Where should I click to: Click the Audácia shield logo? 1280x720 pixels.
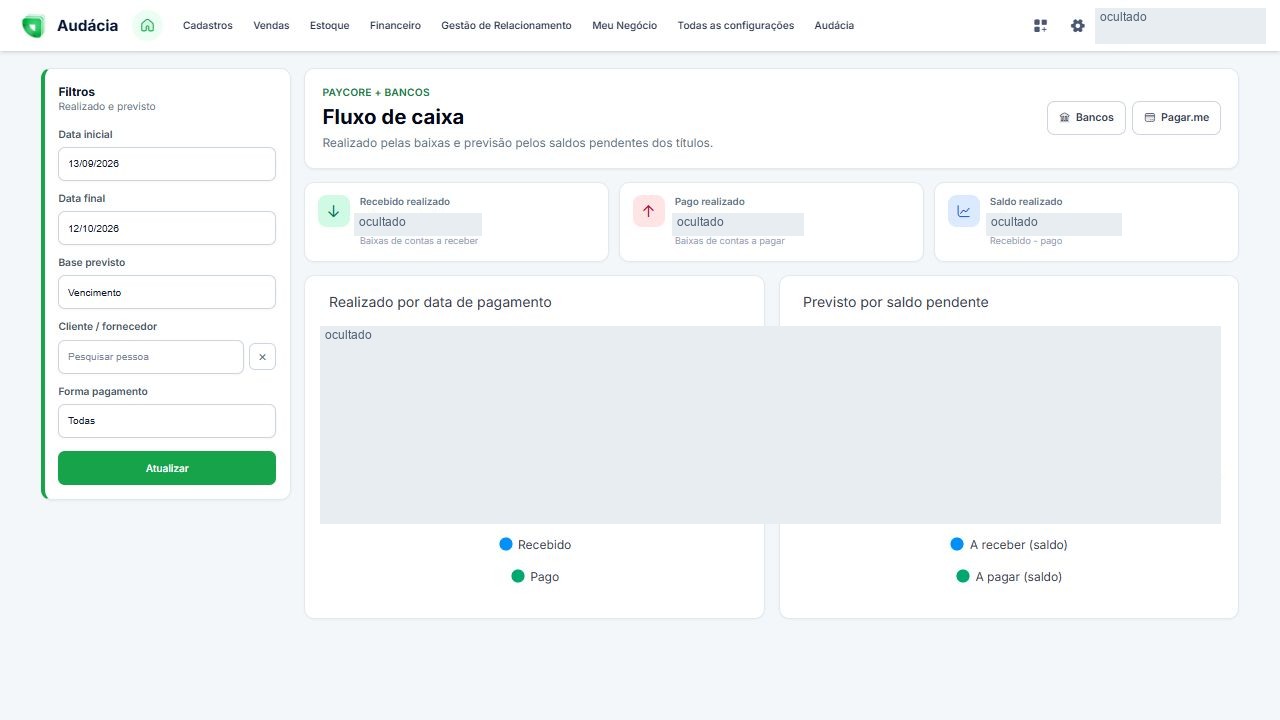click(x=33, y=26)
